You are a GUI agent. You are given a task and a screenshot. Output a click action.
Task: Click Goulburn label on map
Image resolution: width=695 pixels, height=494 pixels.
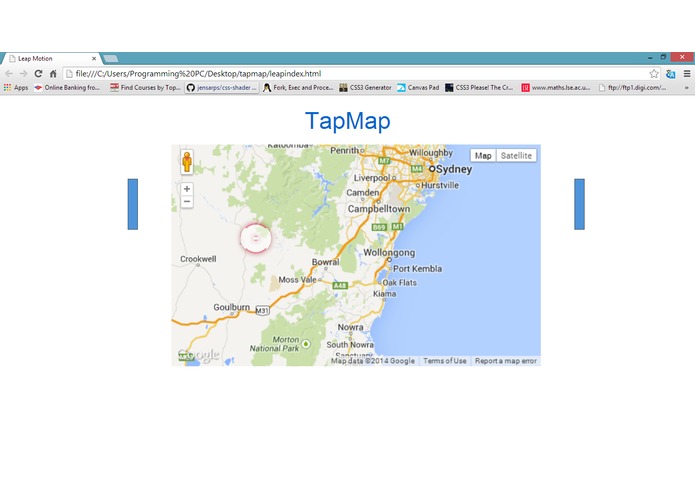pyautogui.click(x=231, y=307)
